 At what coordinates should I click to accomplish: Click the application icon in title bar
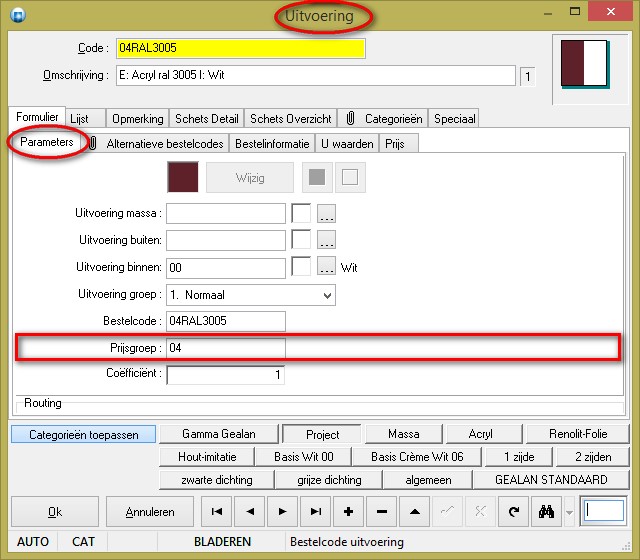pyautogui.click(x=18, y=16)
